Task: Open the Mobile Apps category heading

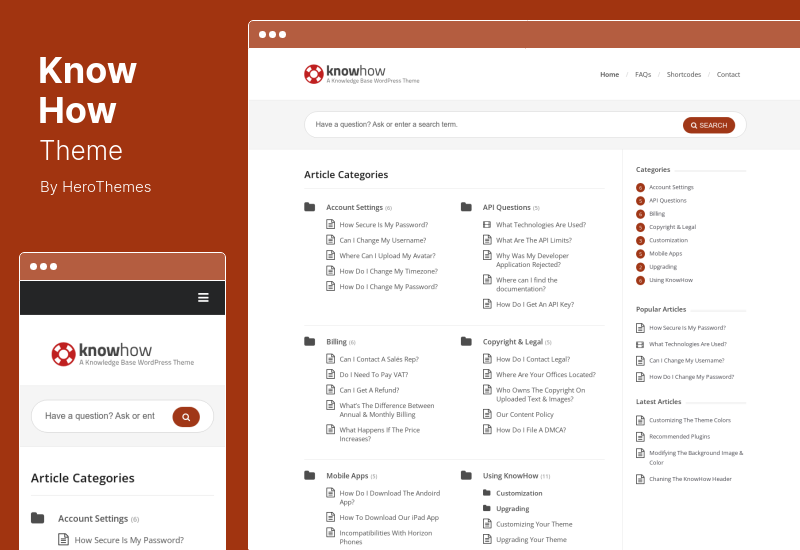Action: pos(347,476)
